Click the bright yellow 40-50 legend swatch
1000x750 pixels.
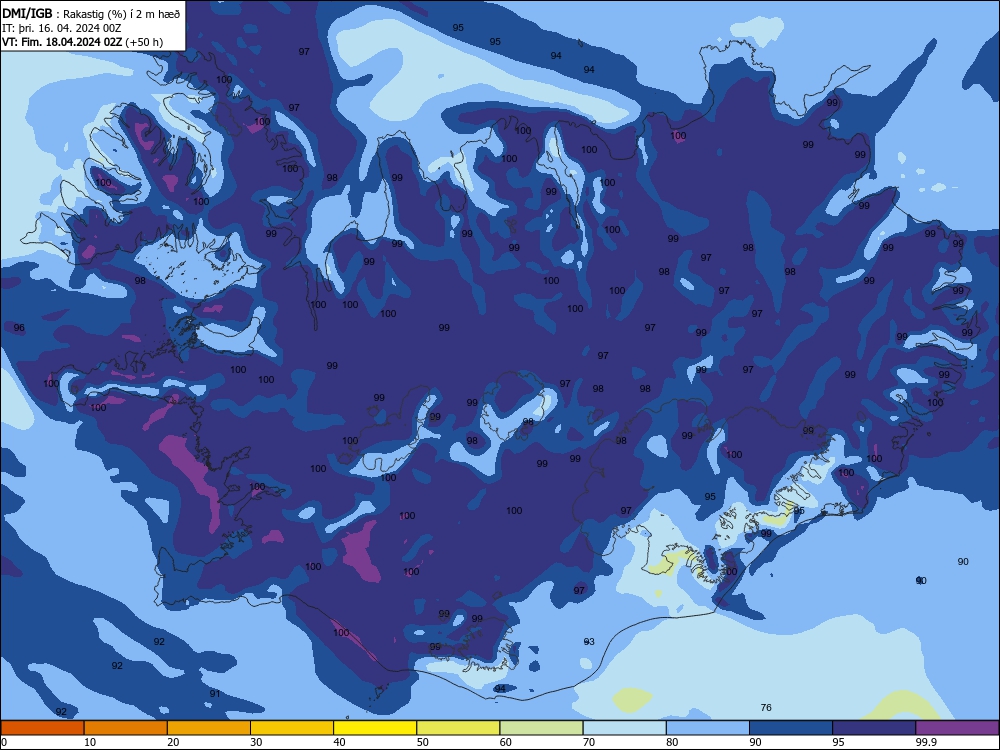point(375,728)
